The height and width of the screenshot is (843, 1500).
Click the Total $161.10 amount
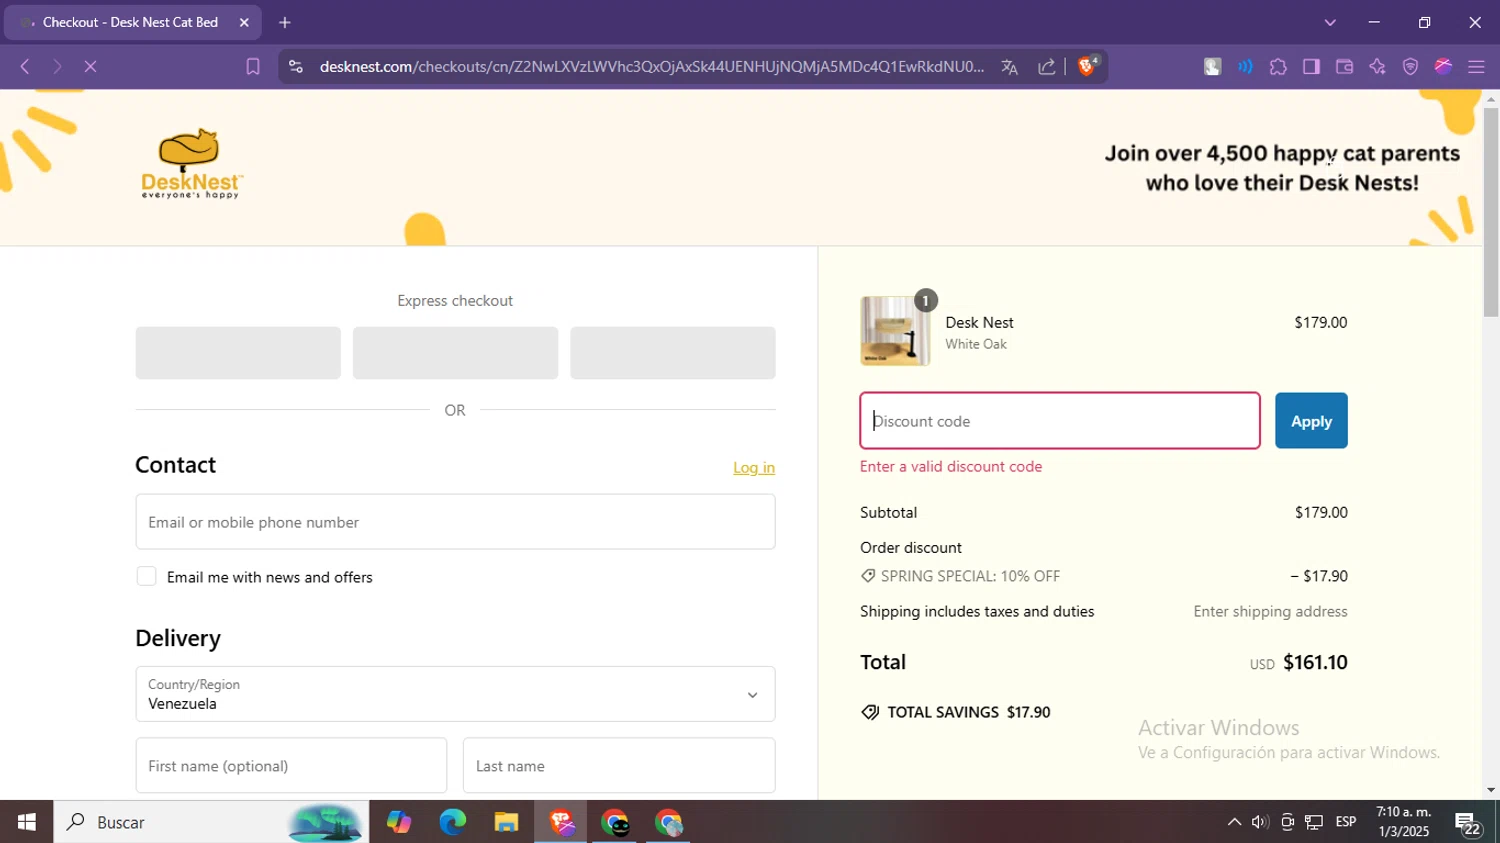[1315, 662]
